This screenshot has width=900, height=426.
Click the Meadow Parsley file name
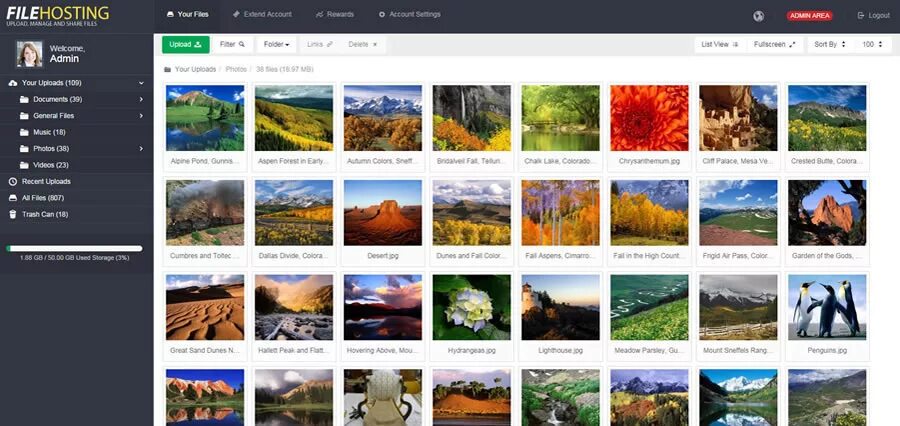[x=649, y=350]
